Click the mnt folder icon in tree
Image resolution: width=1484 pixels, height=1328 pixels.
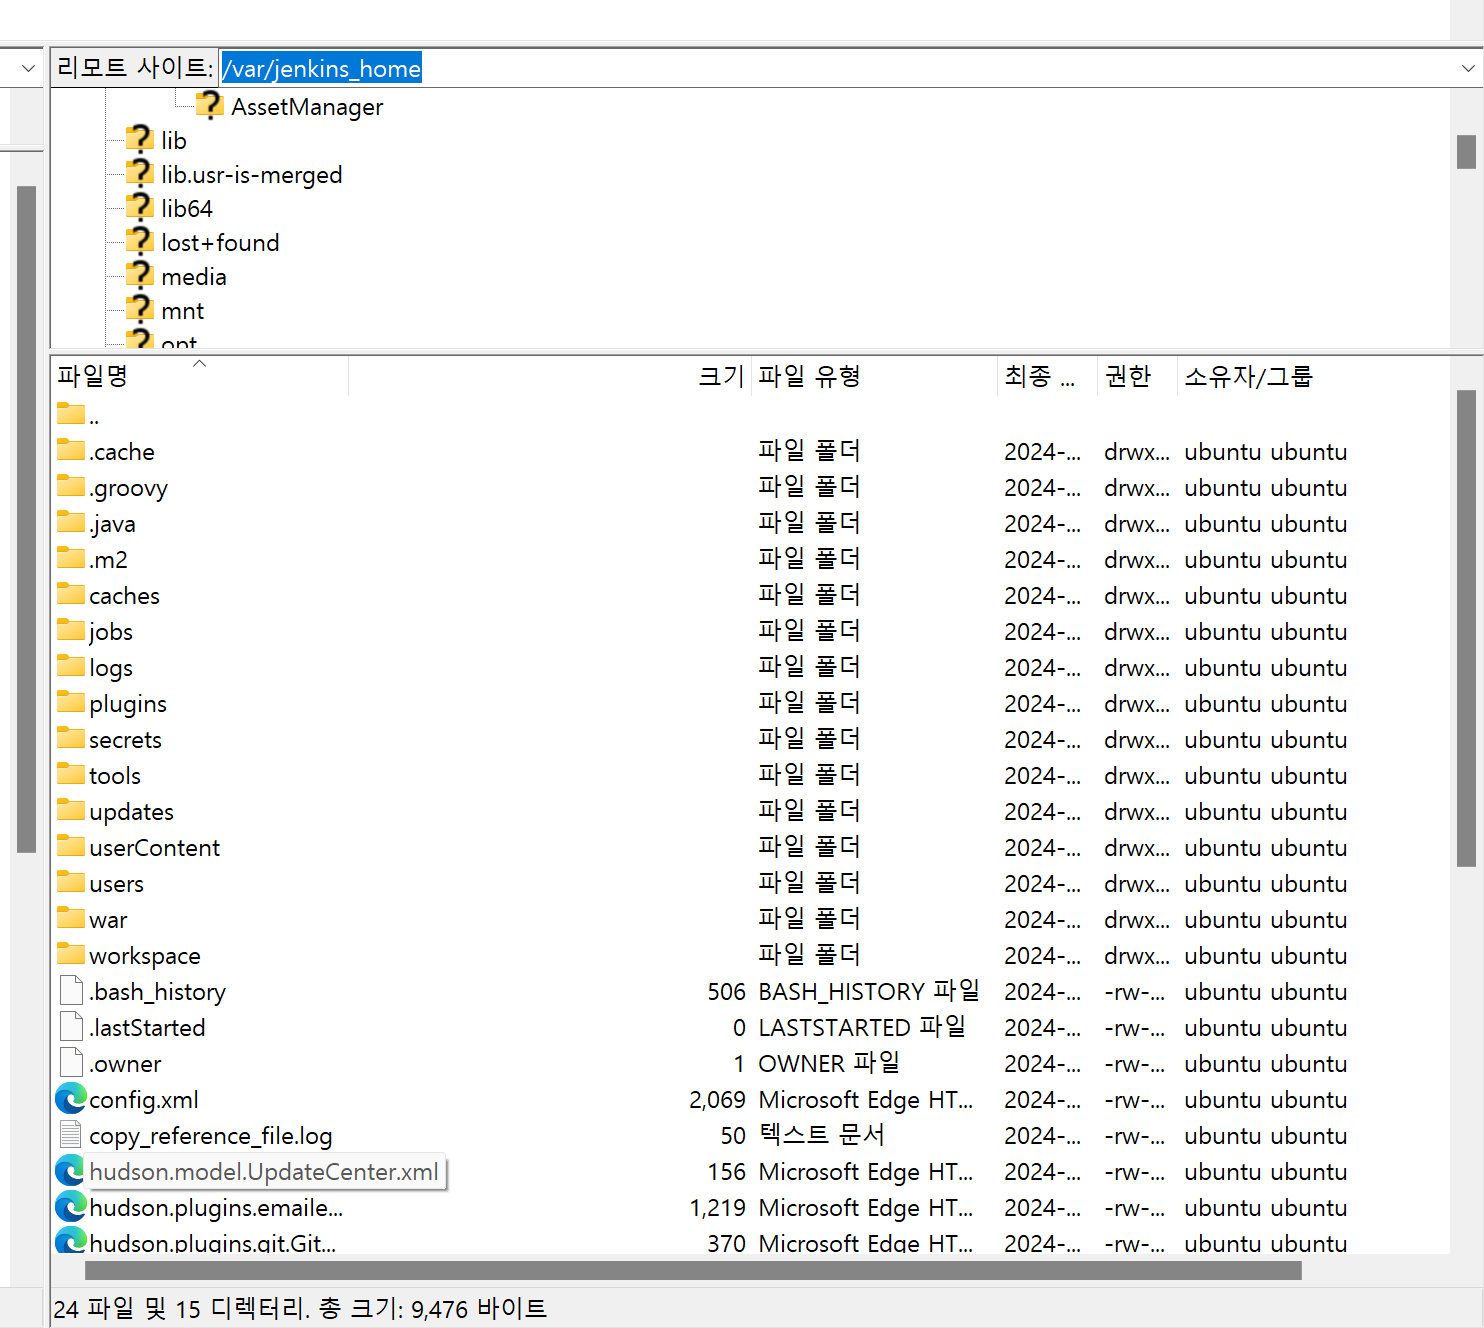coord(139,309)
